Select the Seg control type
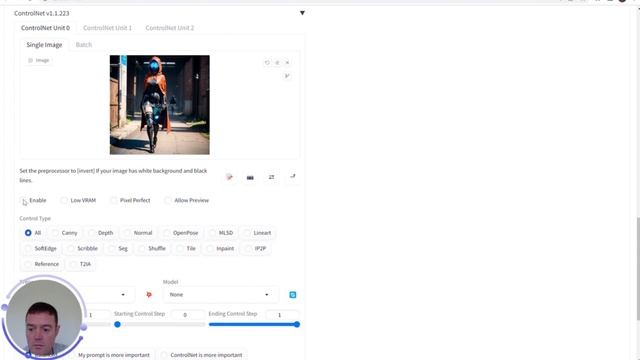The width and height of the screenshot is (640, 360). tap(118, 248)
